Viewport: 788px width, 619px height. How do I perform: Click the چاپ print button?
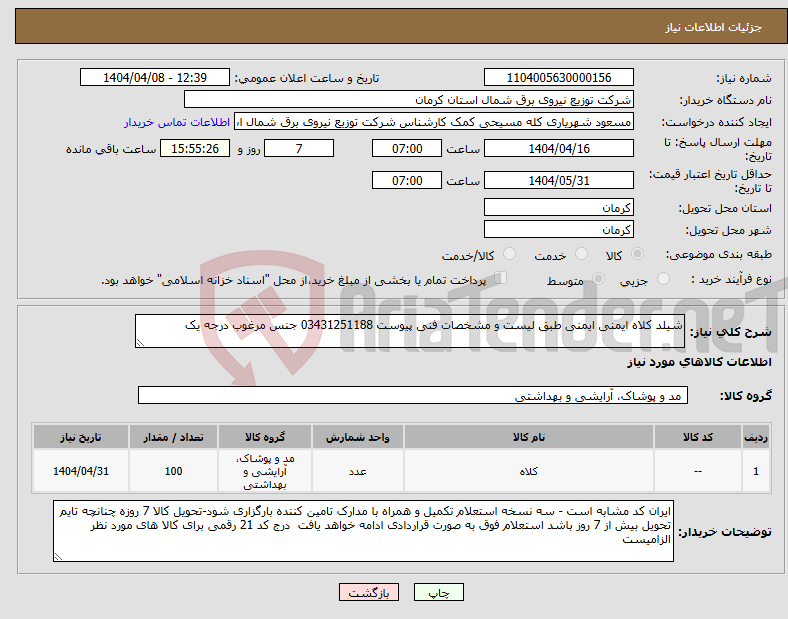pos(439,592)
